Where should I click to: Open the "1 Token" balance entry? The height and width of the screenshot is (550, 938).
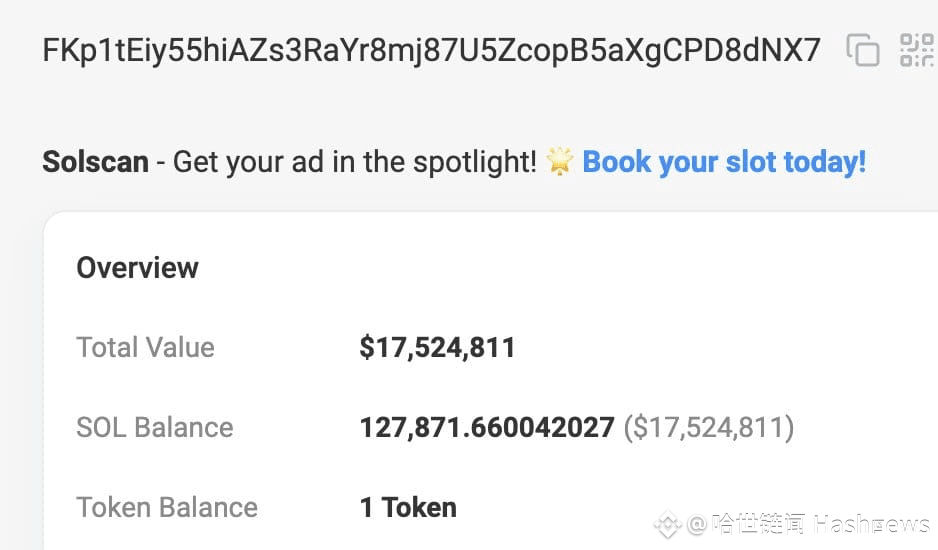(408, 508)
